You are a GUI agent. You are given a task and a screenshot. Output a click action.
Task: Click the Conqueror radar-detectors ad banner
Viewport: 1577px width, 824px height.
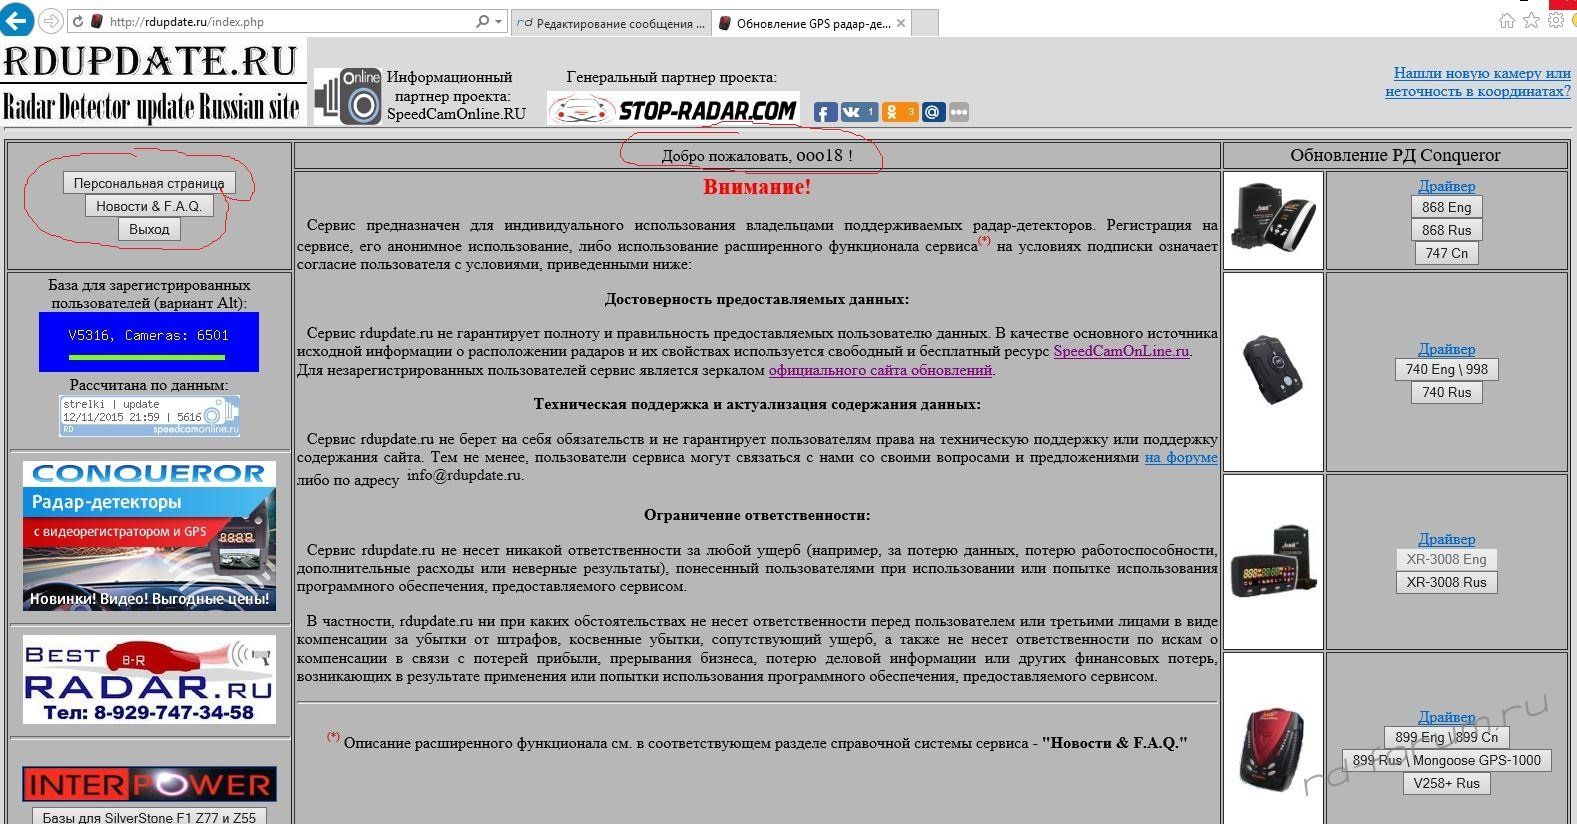click(x=149, y=535)
